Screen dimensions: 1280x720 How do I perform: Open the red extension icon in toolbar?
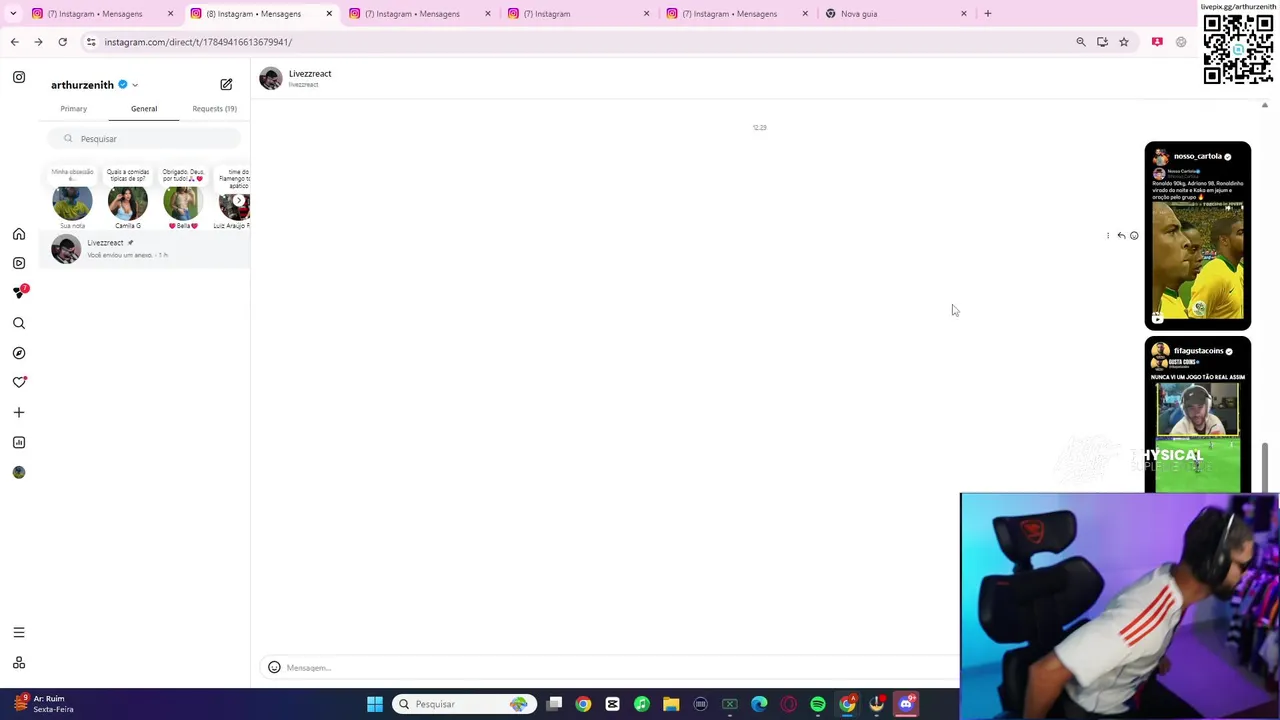click(1157, 42)
